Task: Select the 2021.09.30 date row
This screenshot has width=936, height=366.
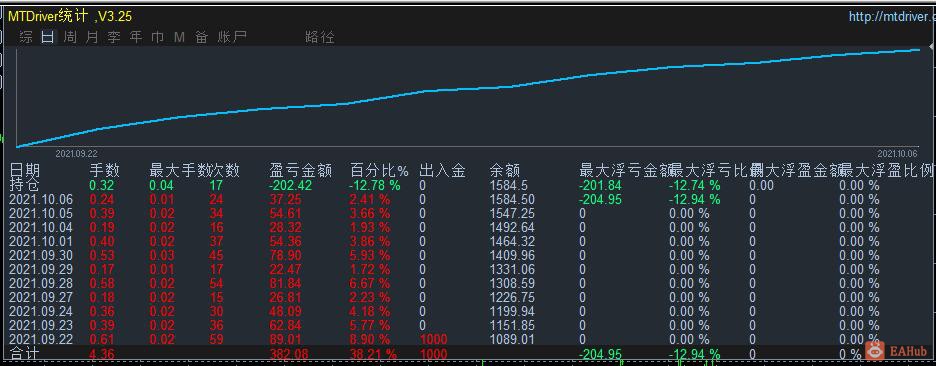Action: tap(41, 256)
